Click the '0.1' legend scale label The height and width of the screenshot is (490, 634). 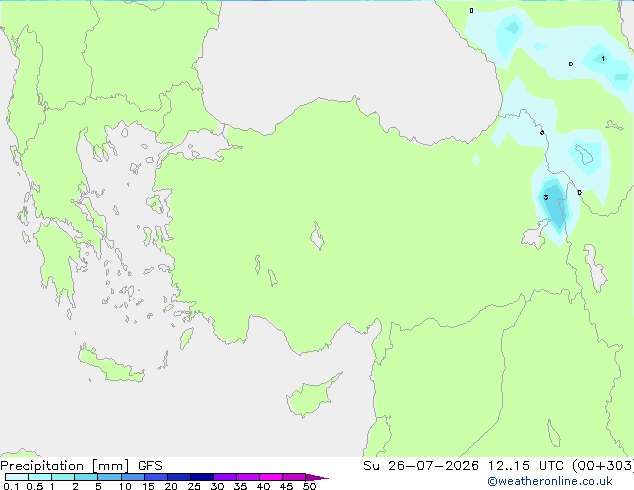point(11,486)
